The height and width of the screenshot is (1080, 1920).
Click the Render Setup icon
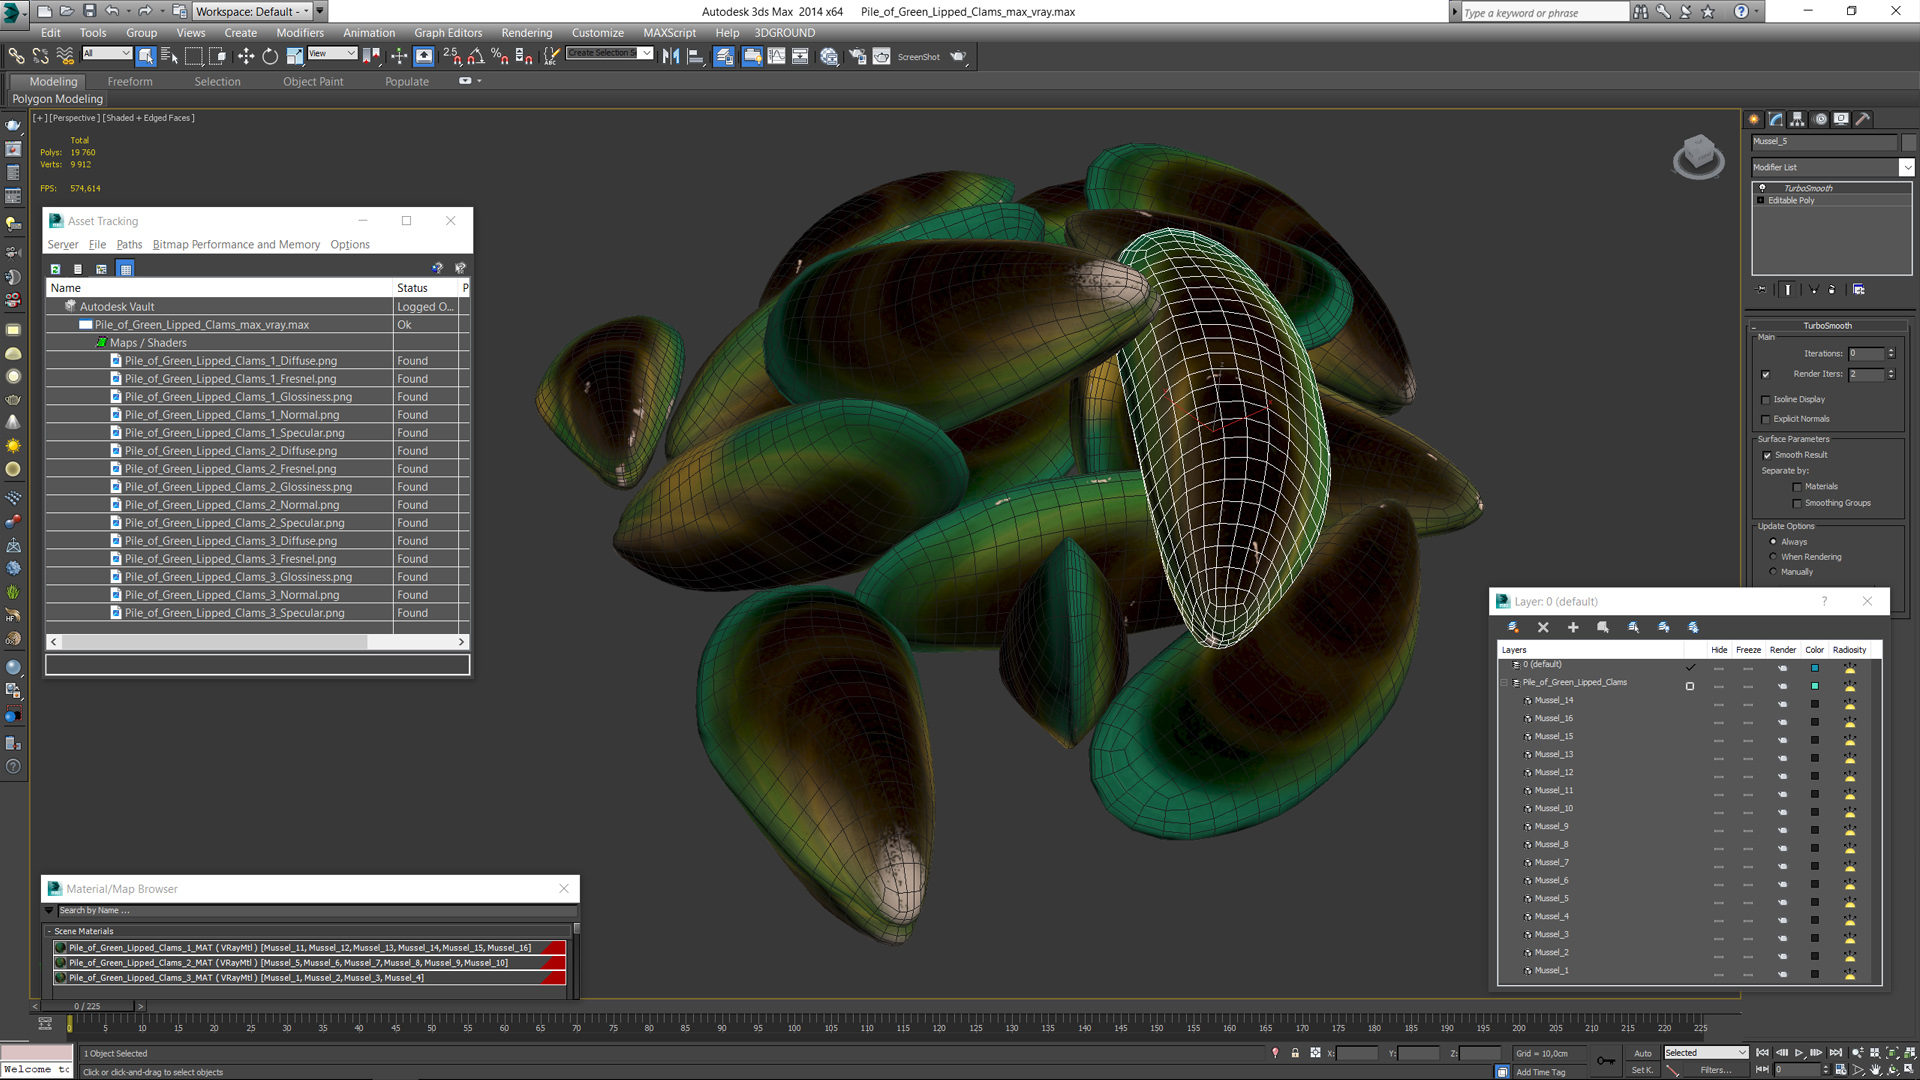pos(857,56)
